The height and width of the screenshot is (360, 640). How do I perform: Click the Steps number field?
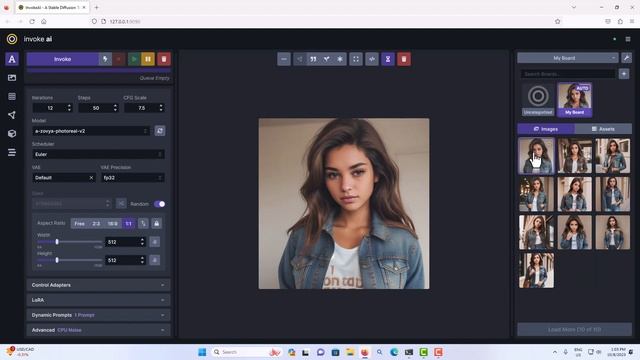pos(98,108)
